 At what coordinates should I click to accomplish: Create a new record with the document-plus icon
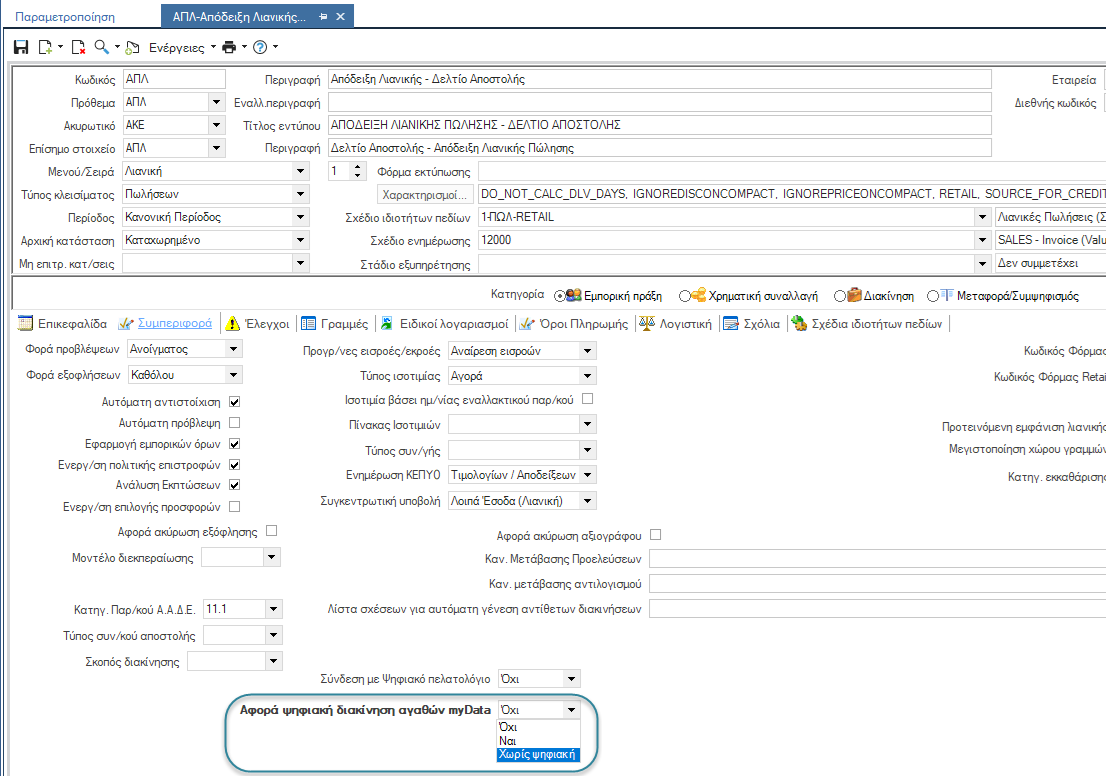tap(45, 47)
